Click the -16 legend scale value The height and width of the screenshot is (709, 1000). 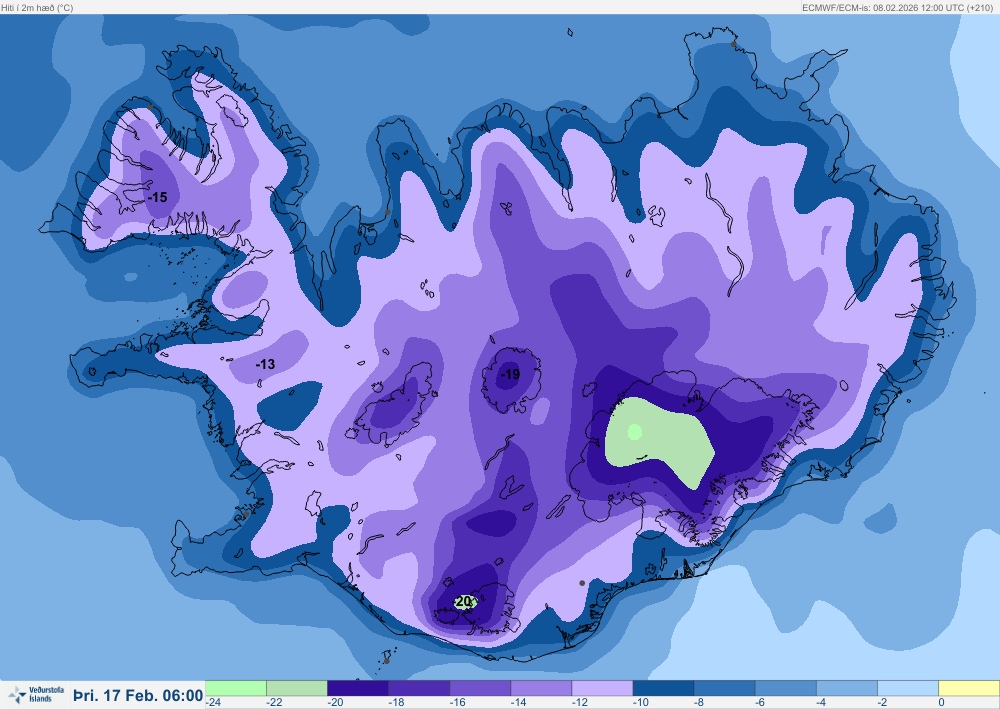pos(458,703)
